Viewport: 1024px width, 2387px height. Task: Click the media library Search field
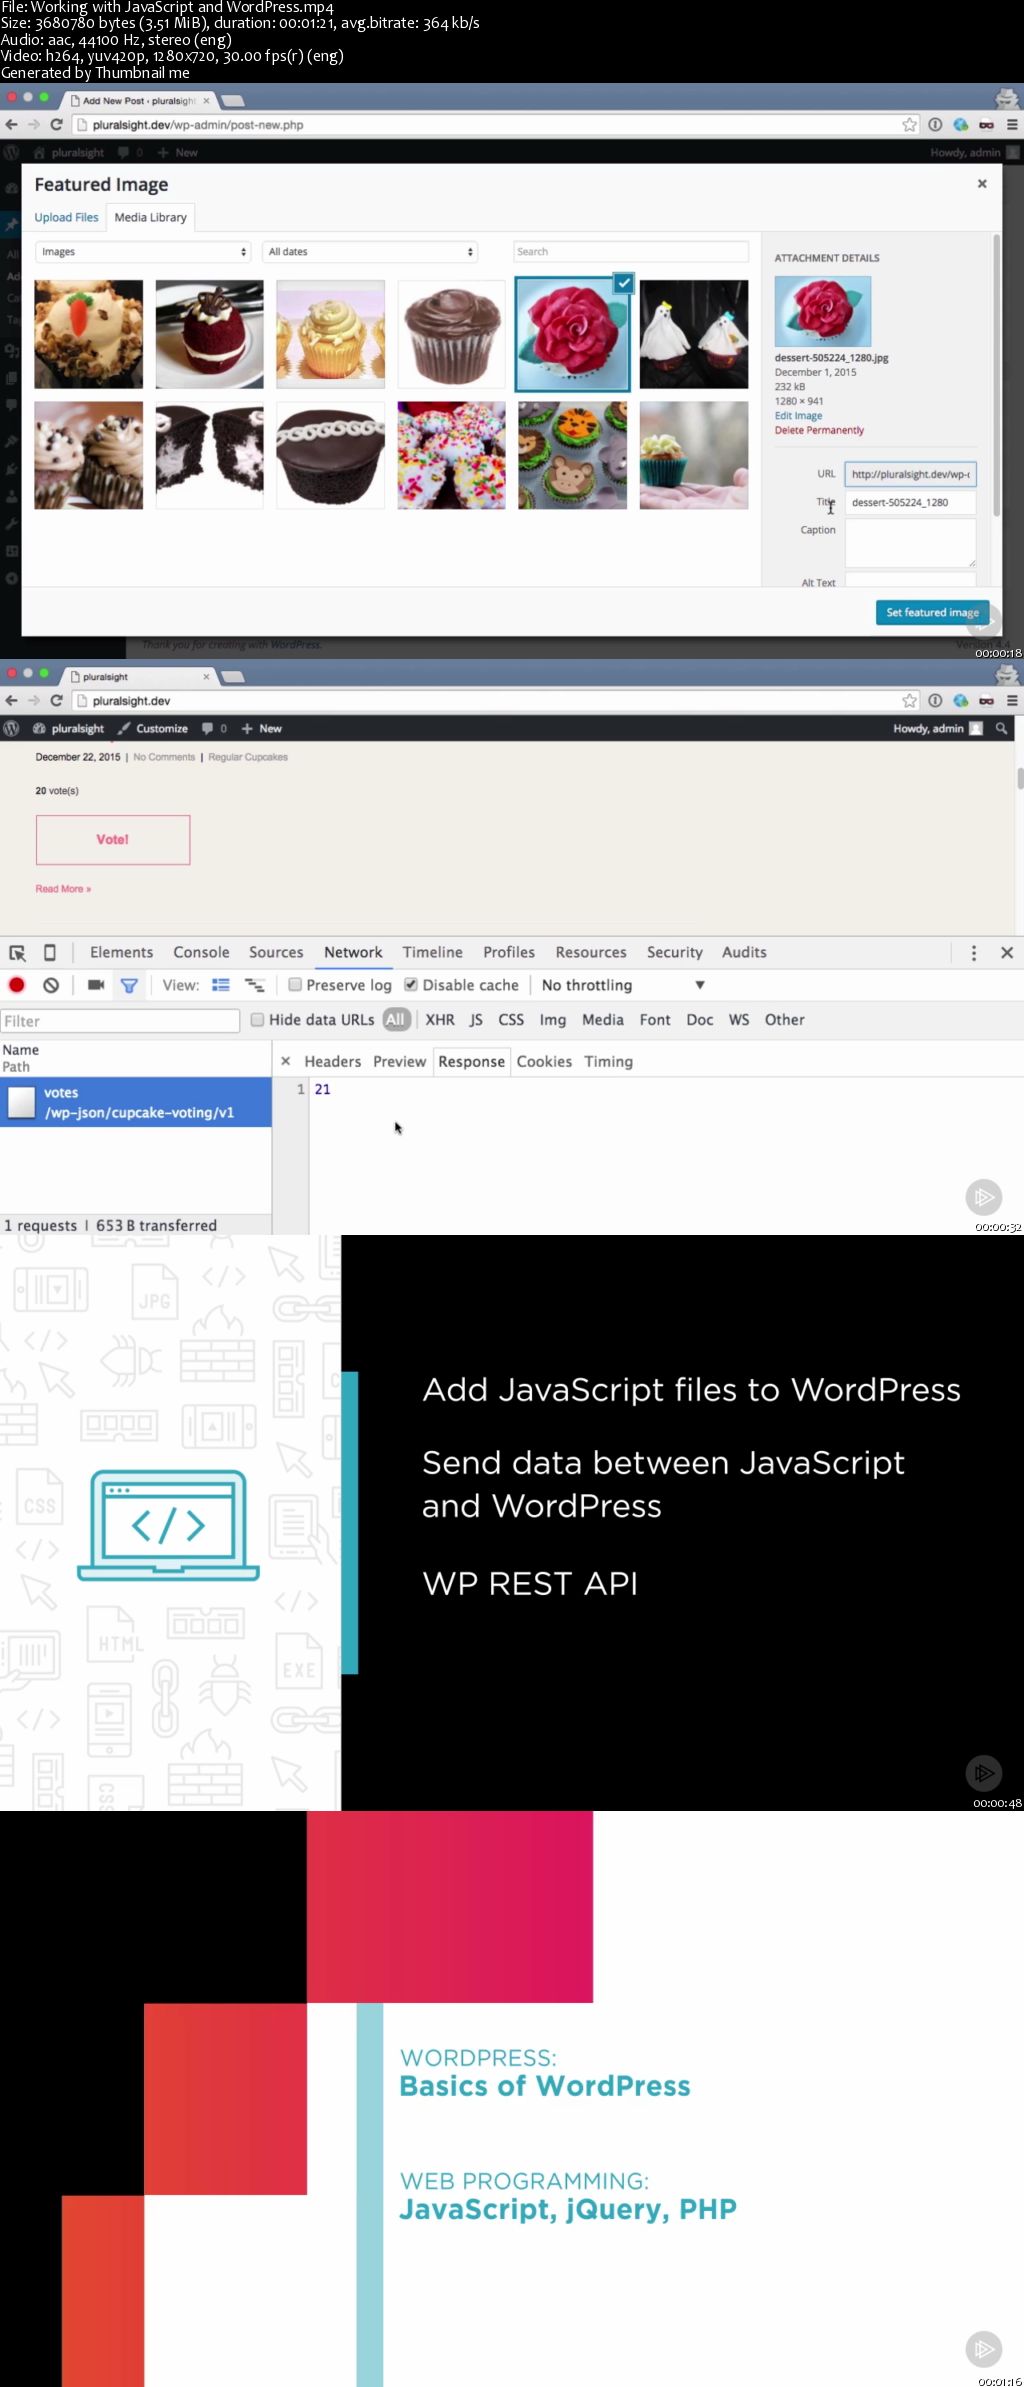click(631, 252)
